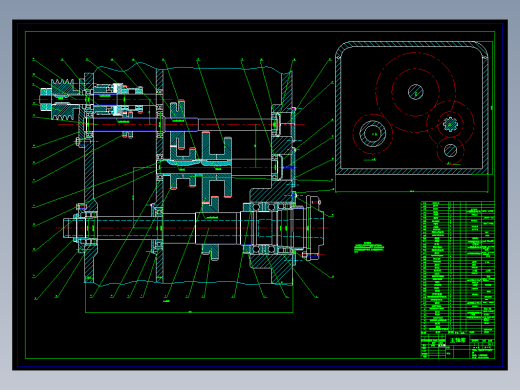Click the 主轴箱 title in the title block

[x=458, y=340]
